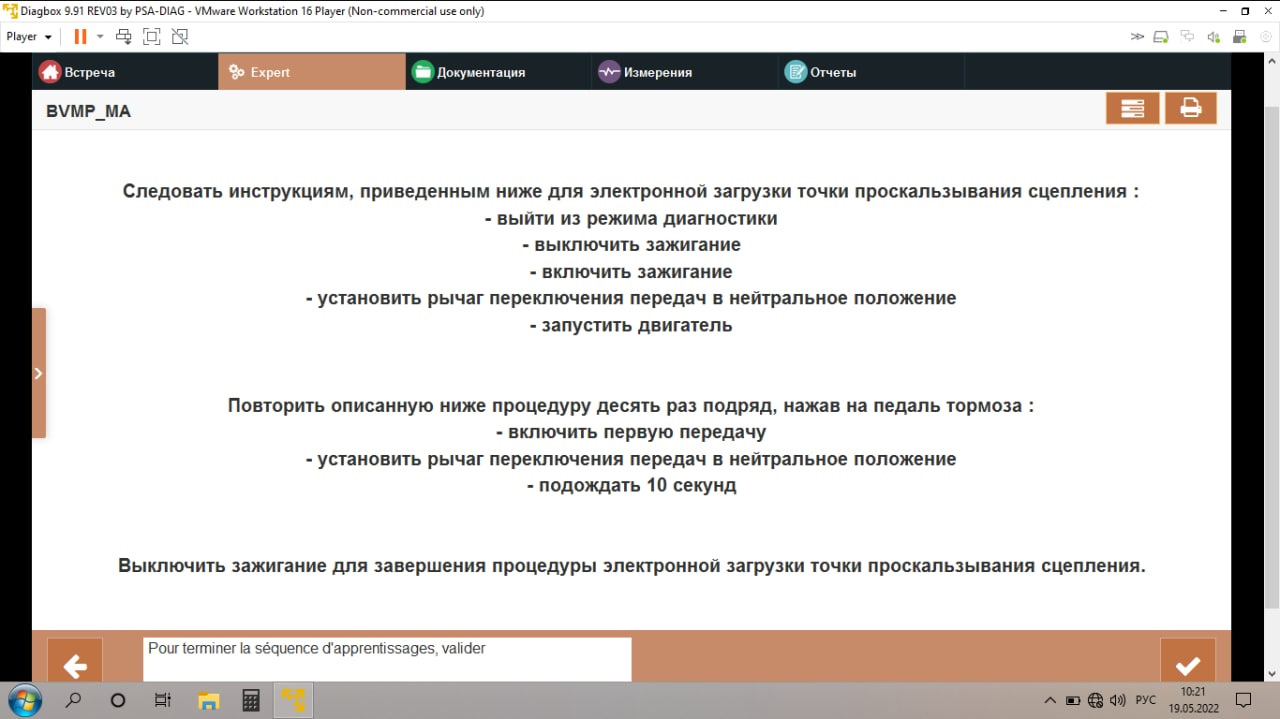Open the Windows Start menu
Screen dimensions: 1280x719
click(x=24, y=700)
